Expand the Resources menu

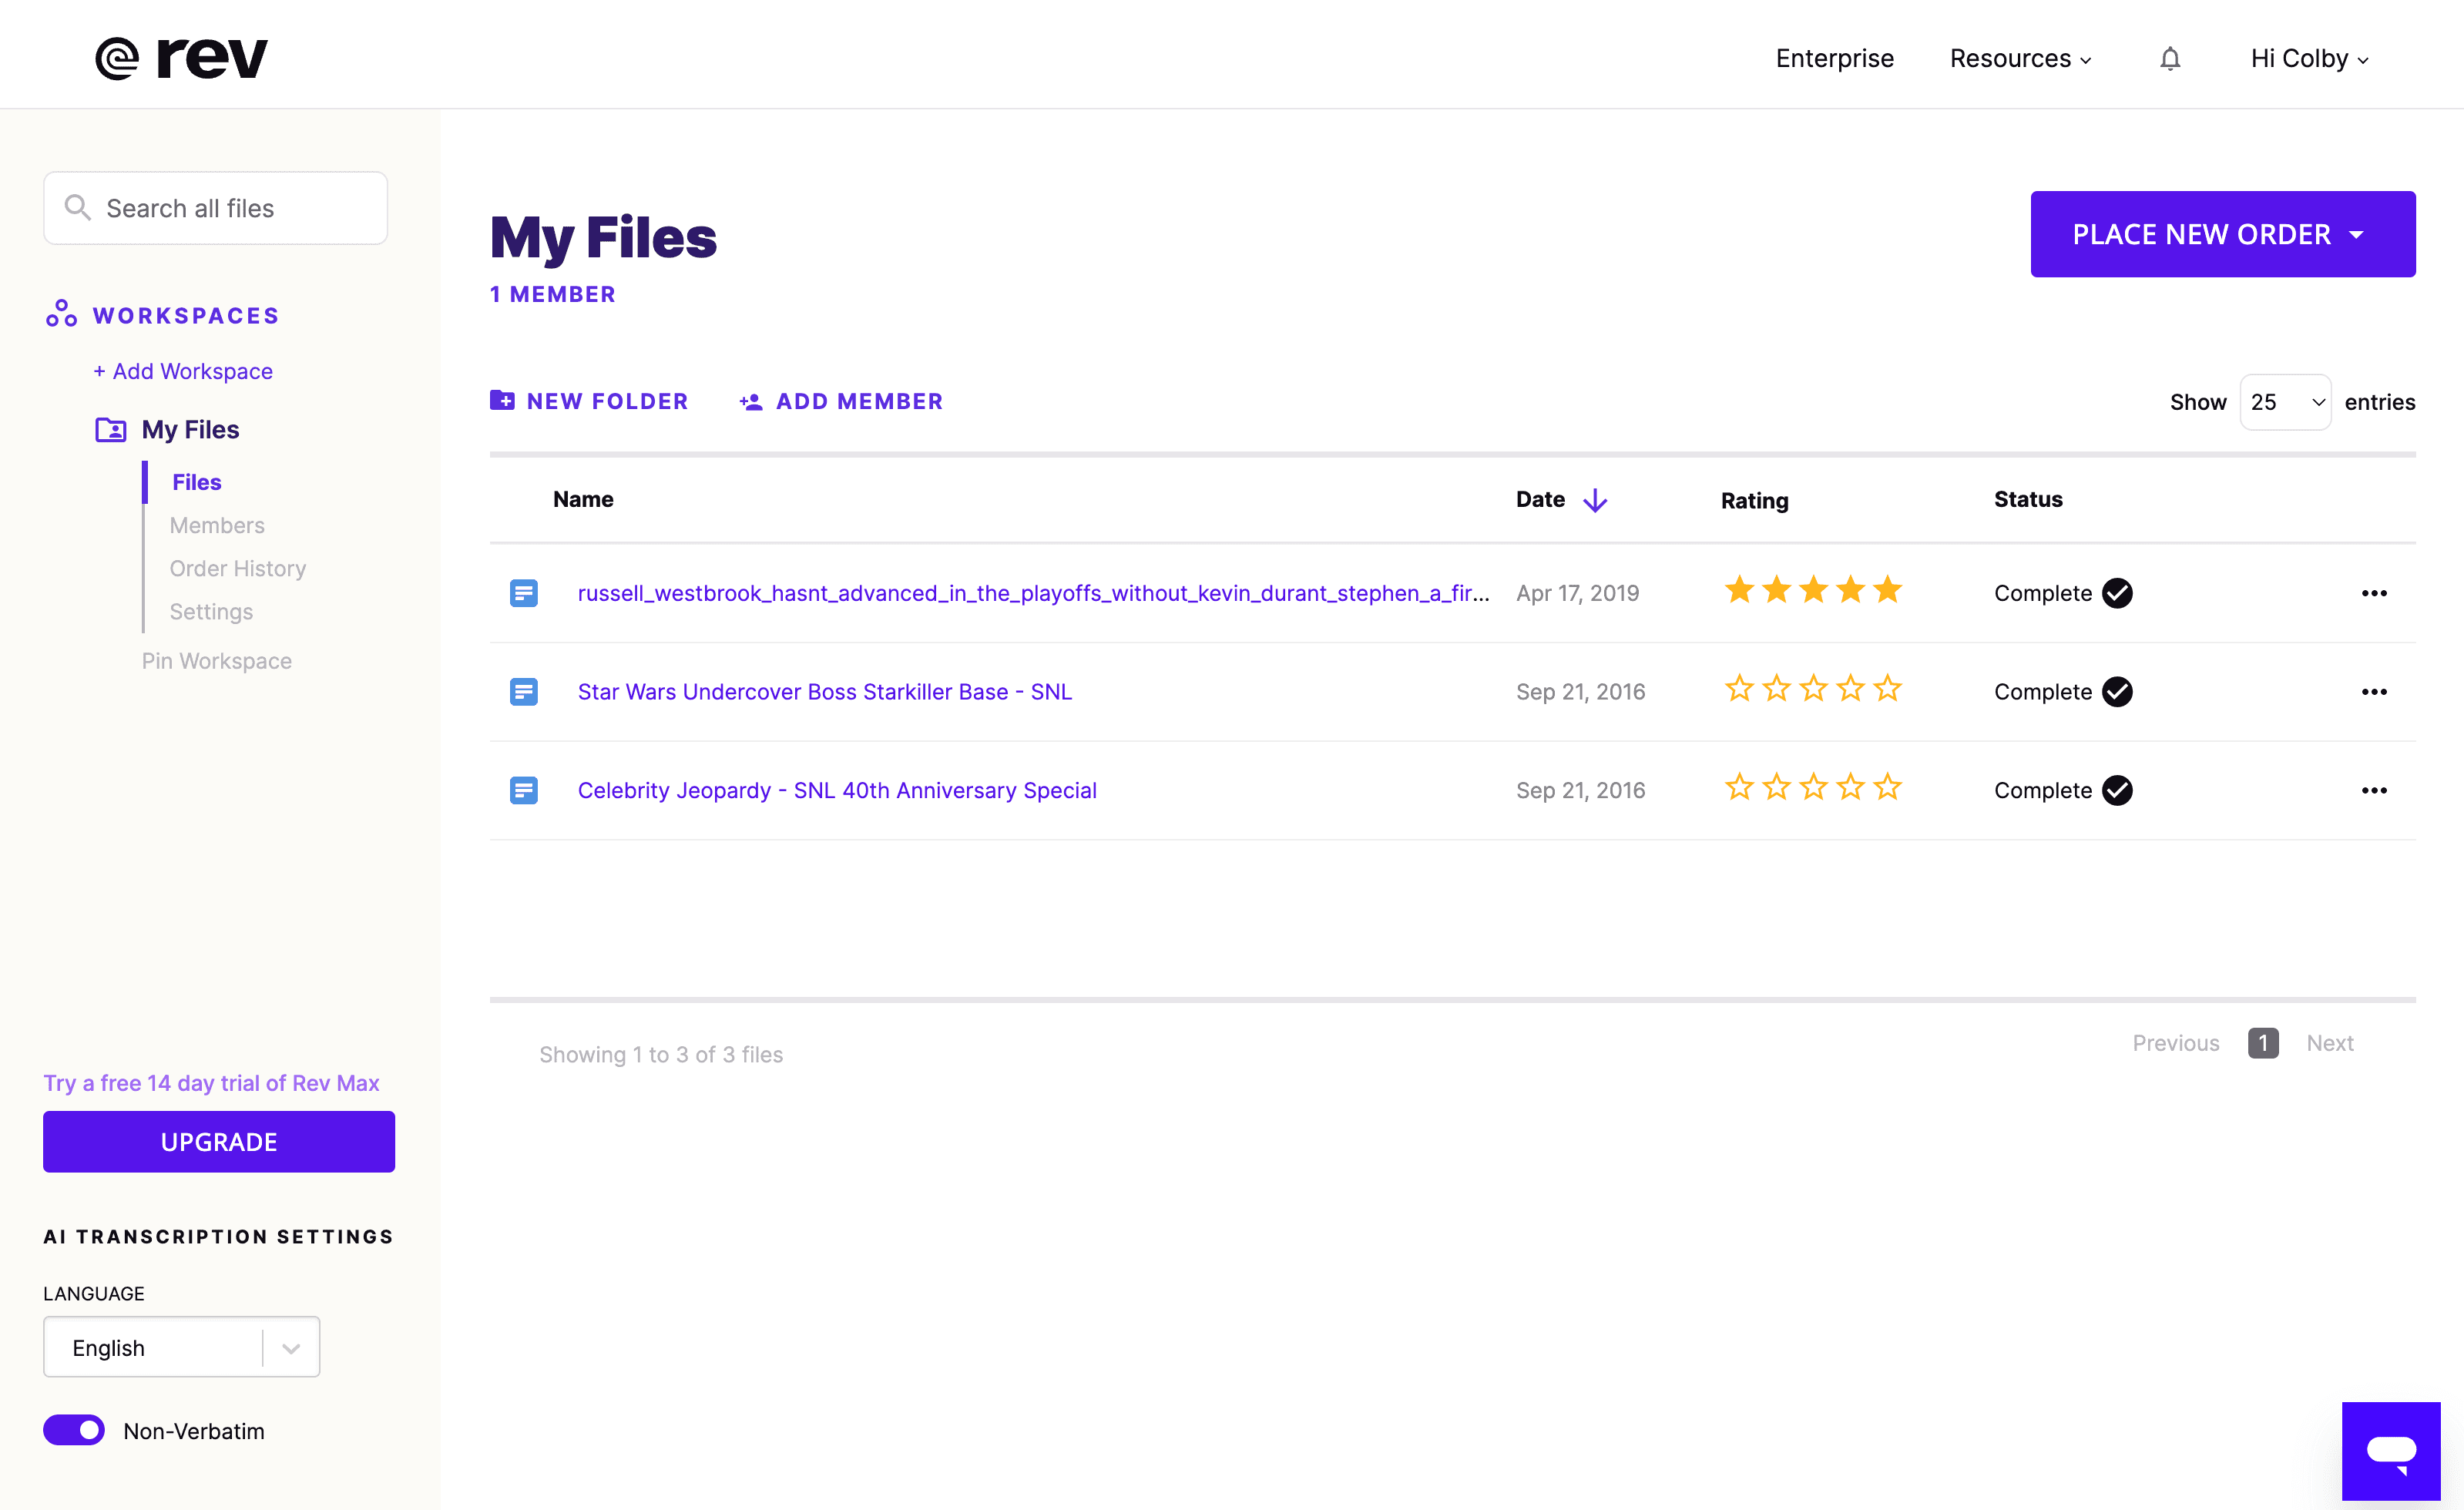click(2020, 59)
